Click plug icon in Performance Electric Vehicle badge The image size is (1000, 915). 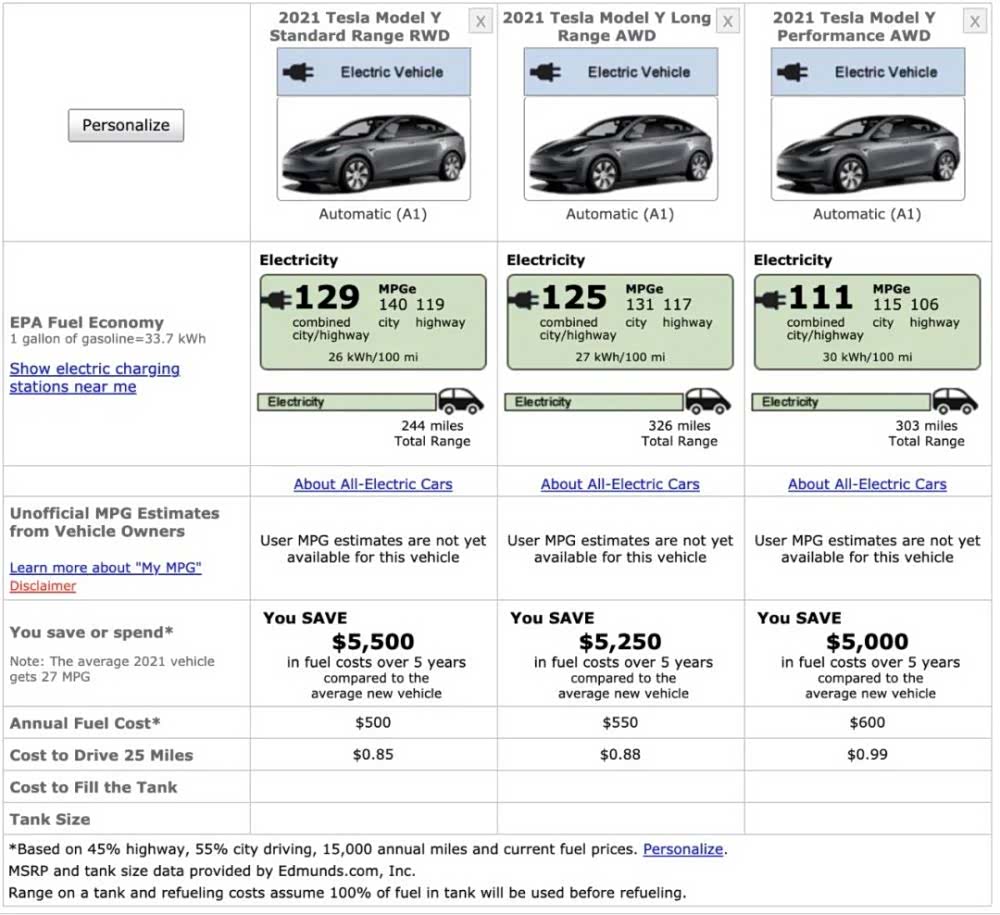point(794,72)
